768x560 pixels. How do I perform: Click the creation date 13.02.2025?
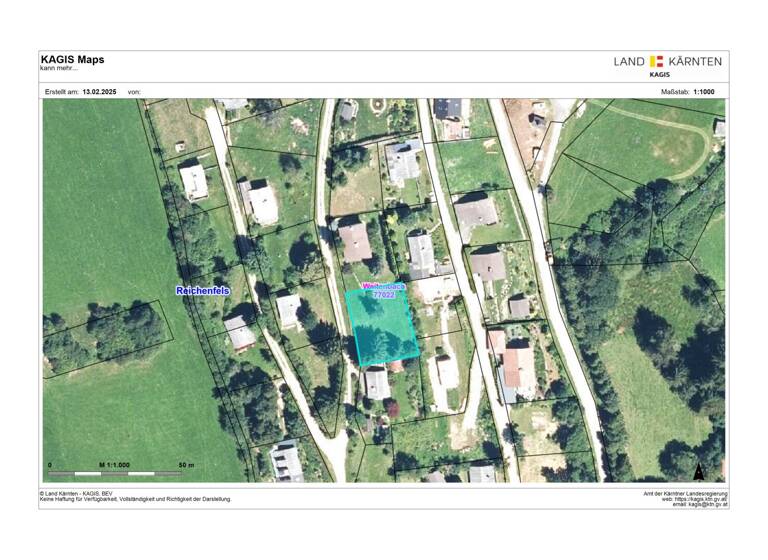(99, 91)
